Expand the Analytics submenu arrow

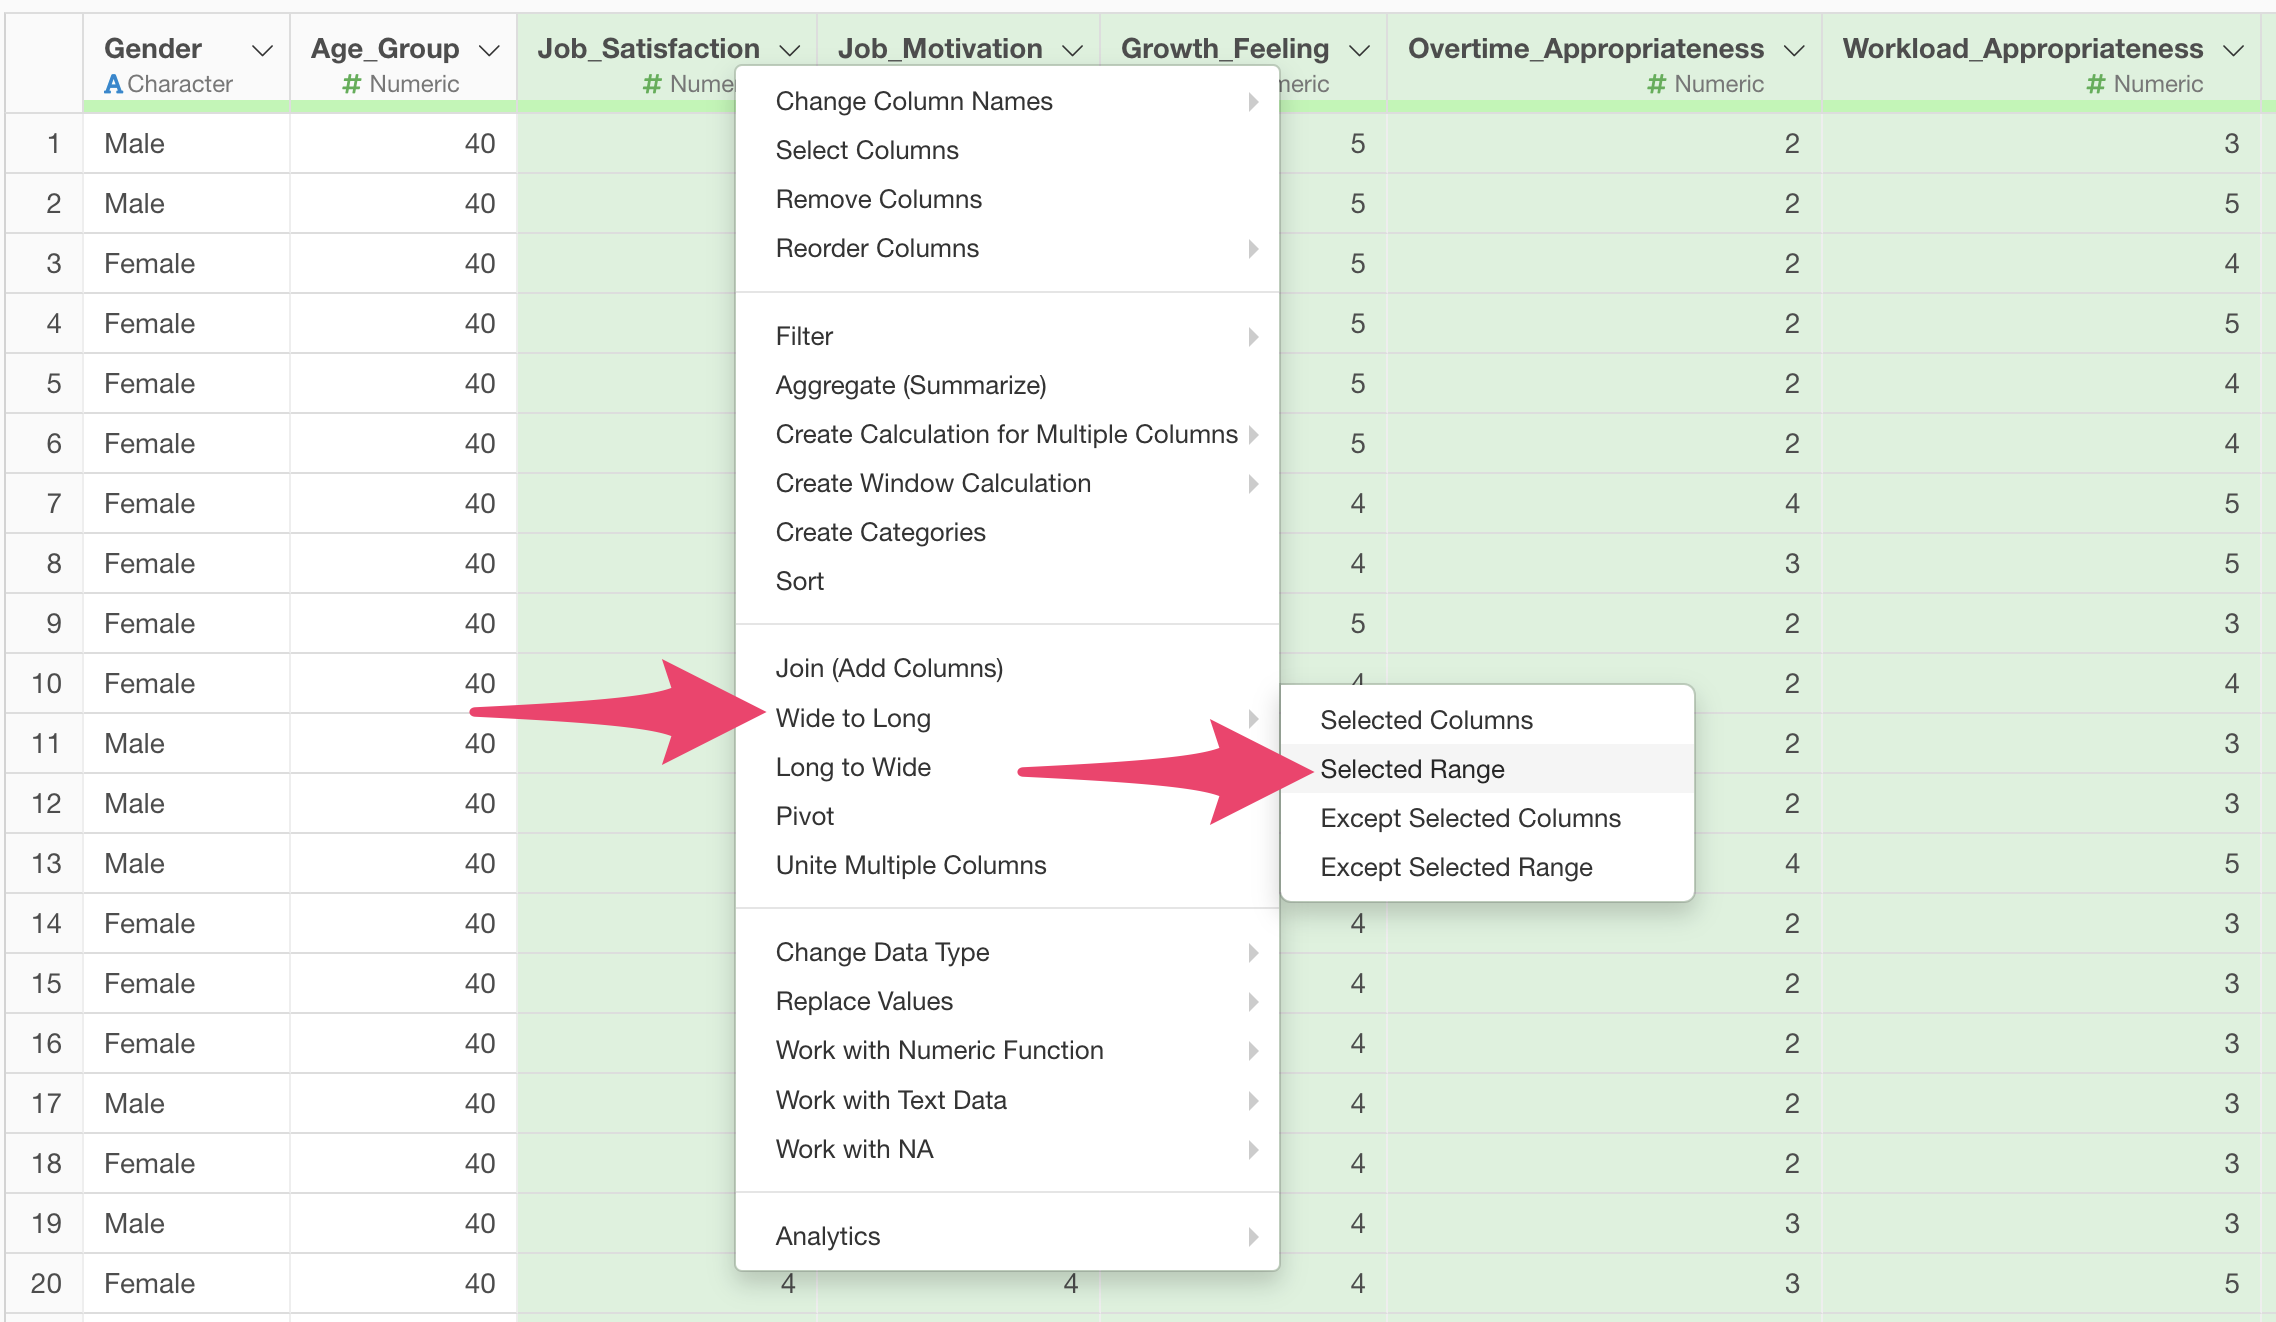click(x=1252, y=1237)
